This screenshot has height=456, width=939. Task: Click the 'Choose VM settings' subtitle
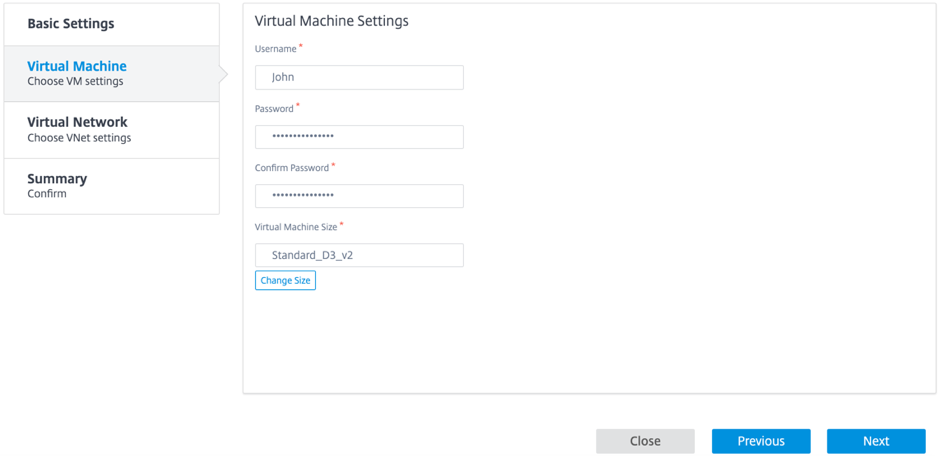pos(75,81)
